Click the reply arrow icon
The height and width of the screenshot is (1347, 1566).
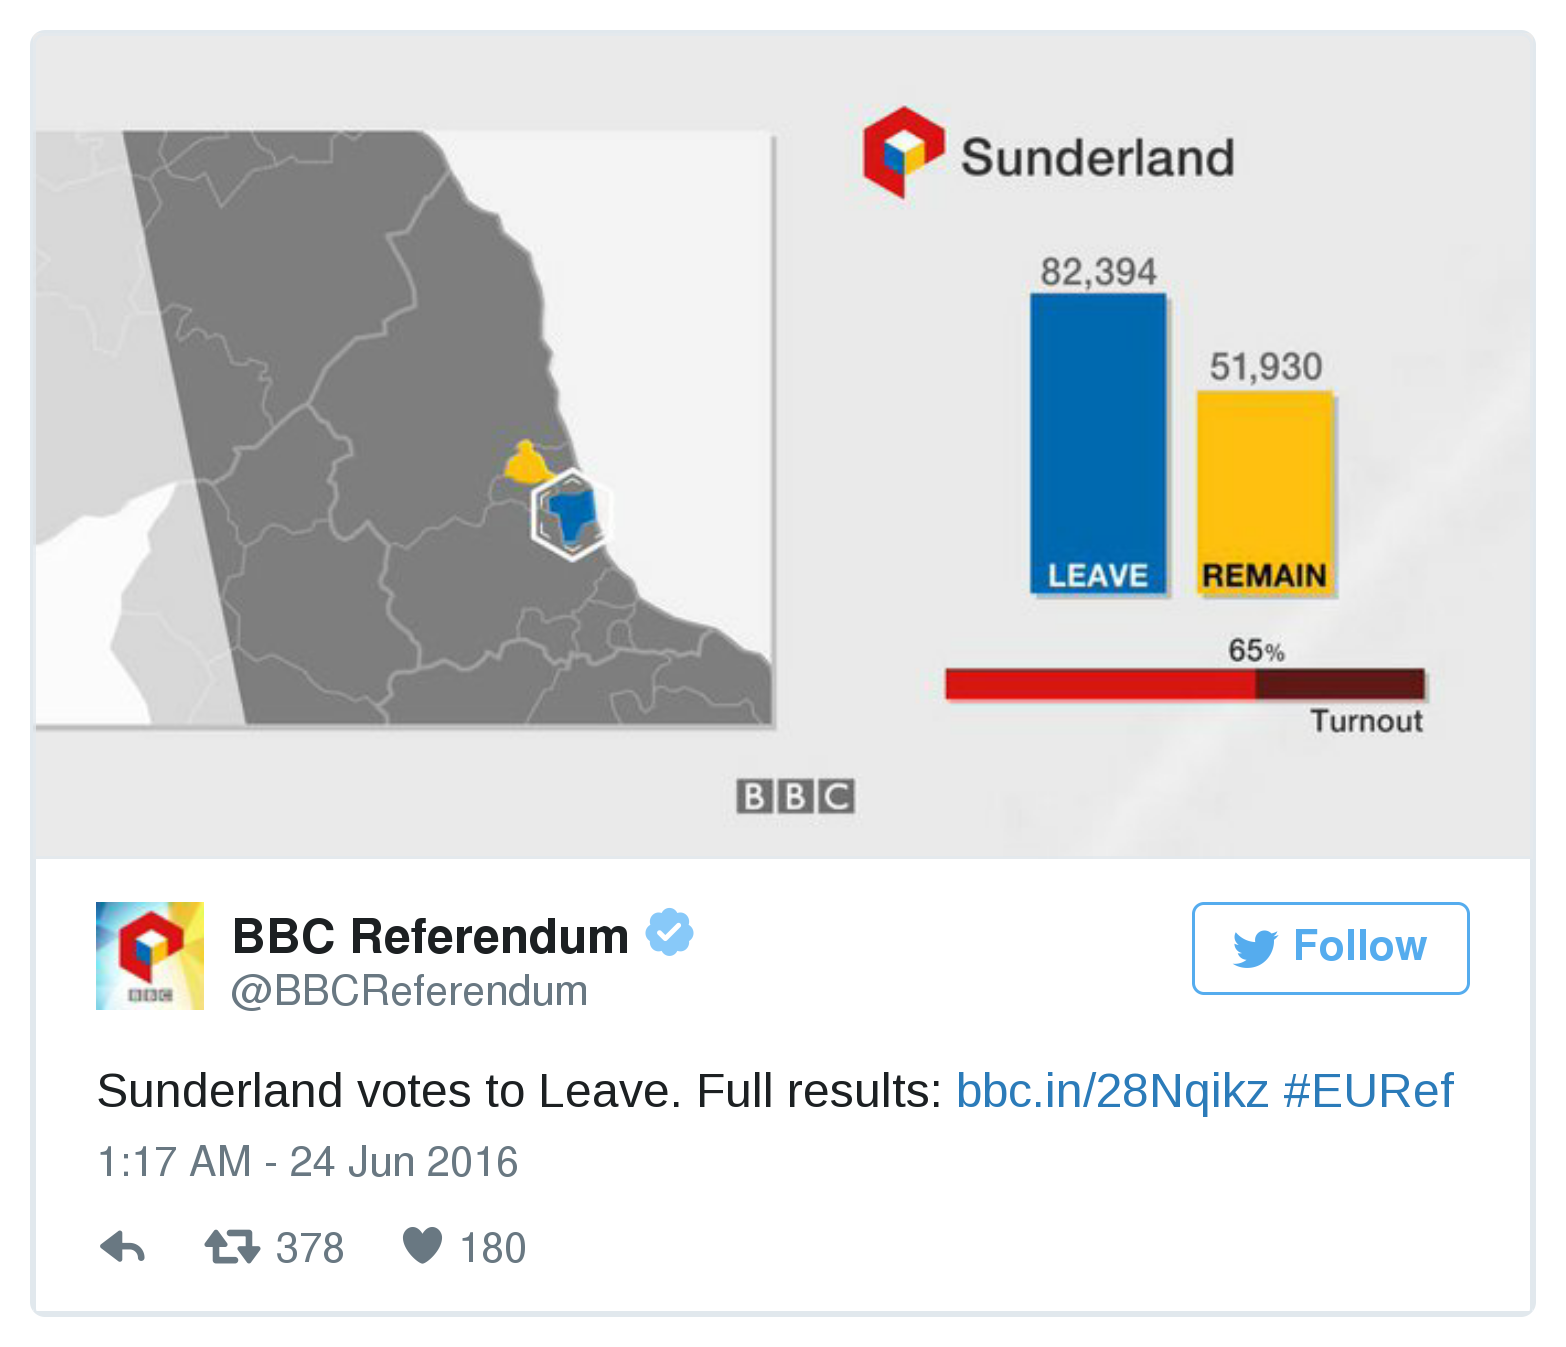tap(123, 1247)
